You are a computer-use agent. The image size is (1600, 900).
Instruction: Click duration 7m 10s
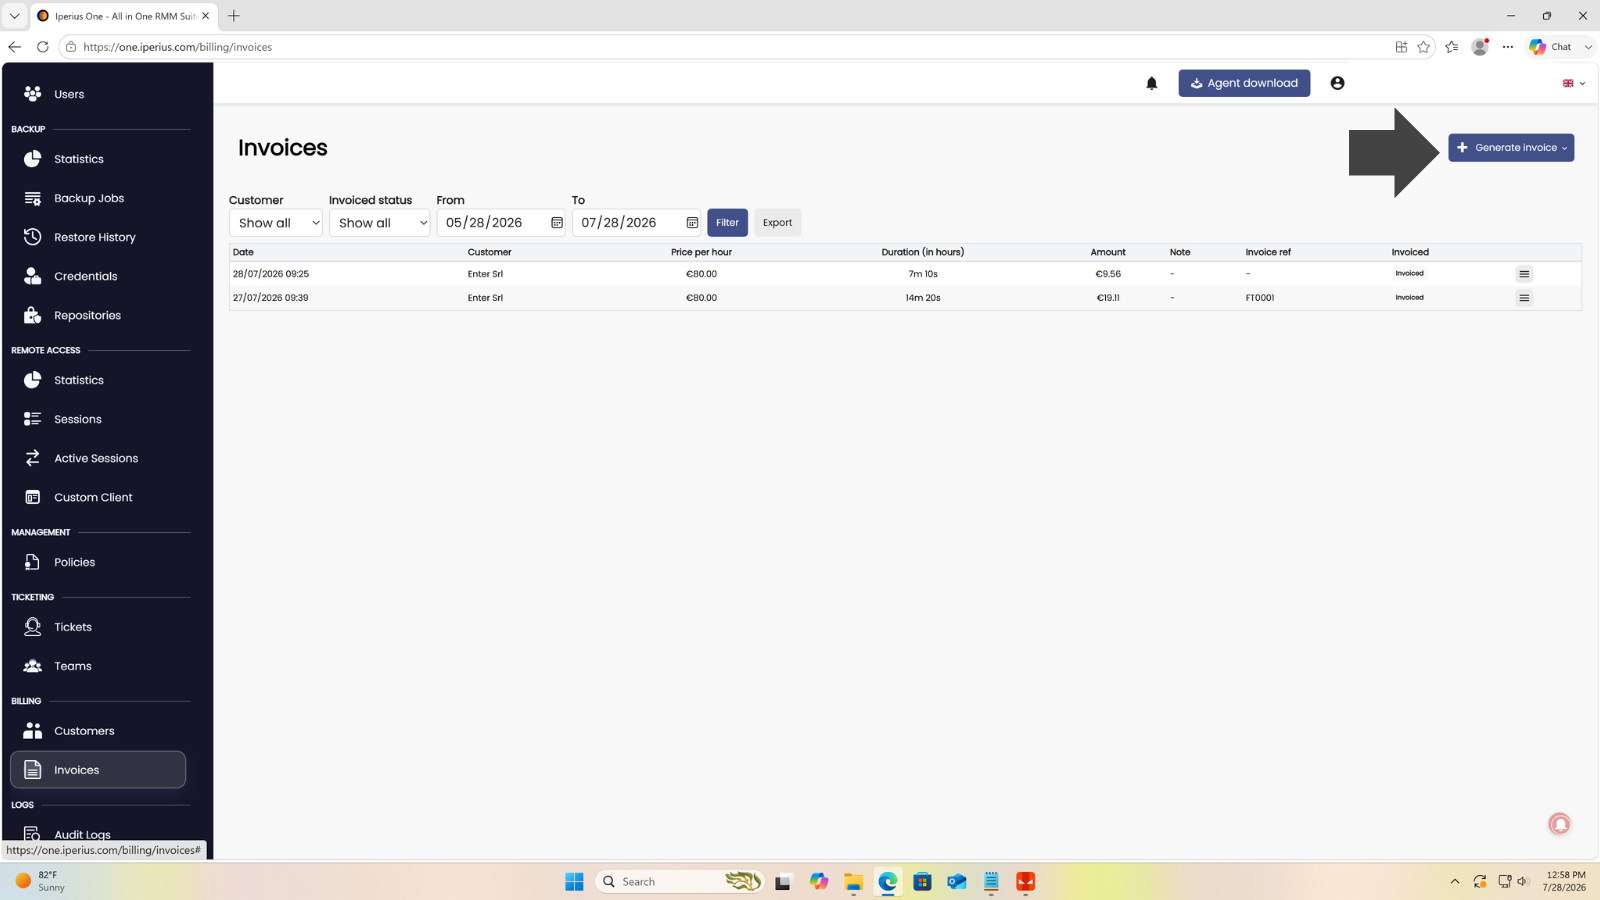(923, 274)
